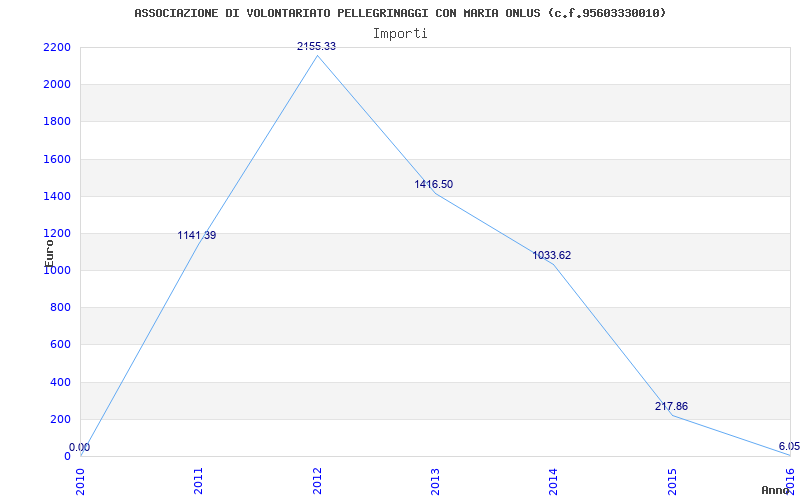Viewport: 800px width, 500px height.
Task: Click the 400 y-axis tick label
Action: coord(60,382)
